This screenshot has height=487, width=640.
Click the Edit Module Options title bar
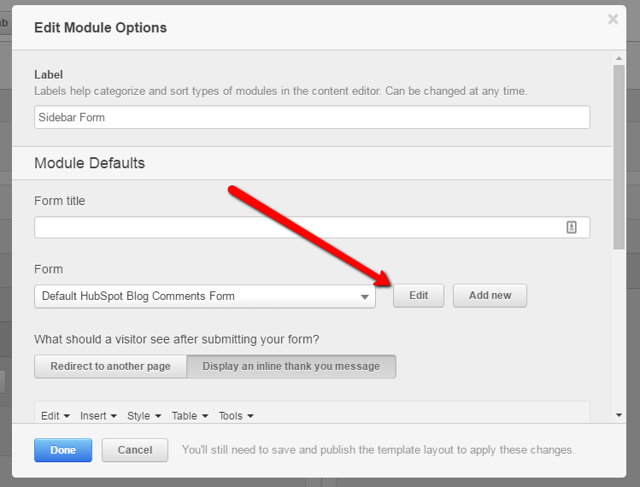(x=300, y=27)
